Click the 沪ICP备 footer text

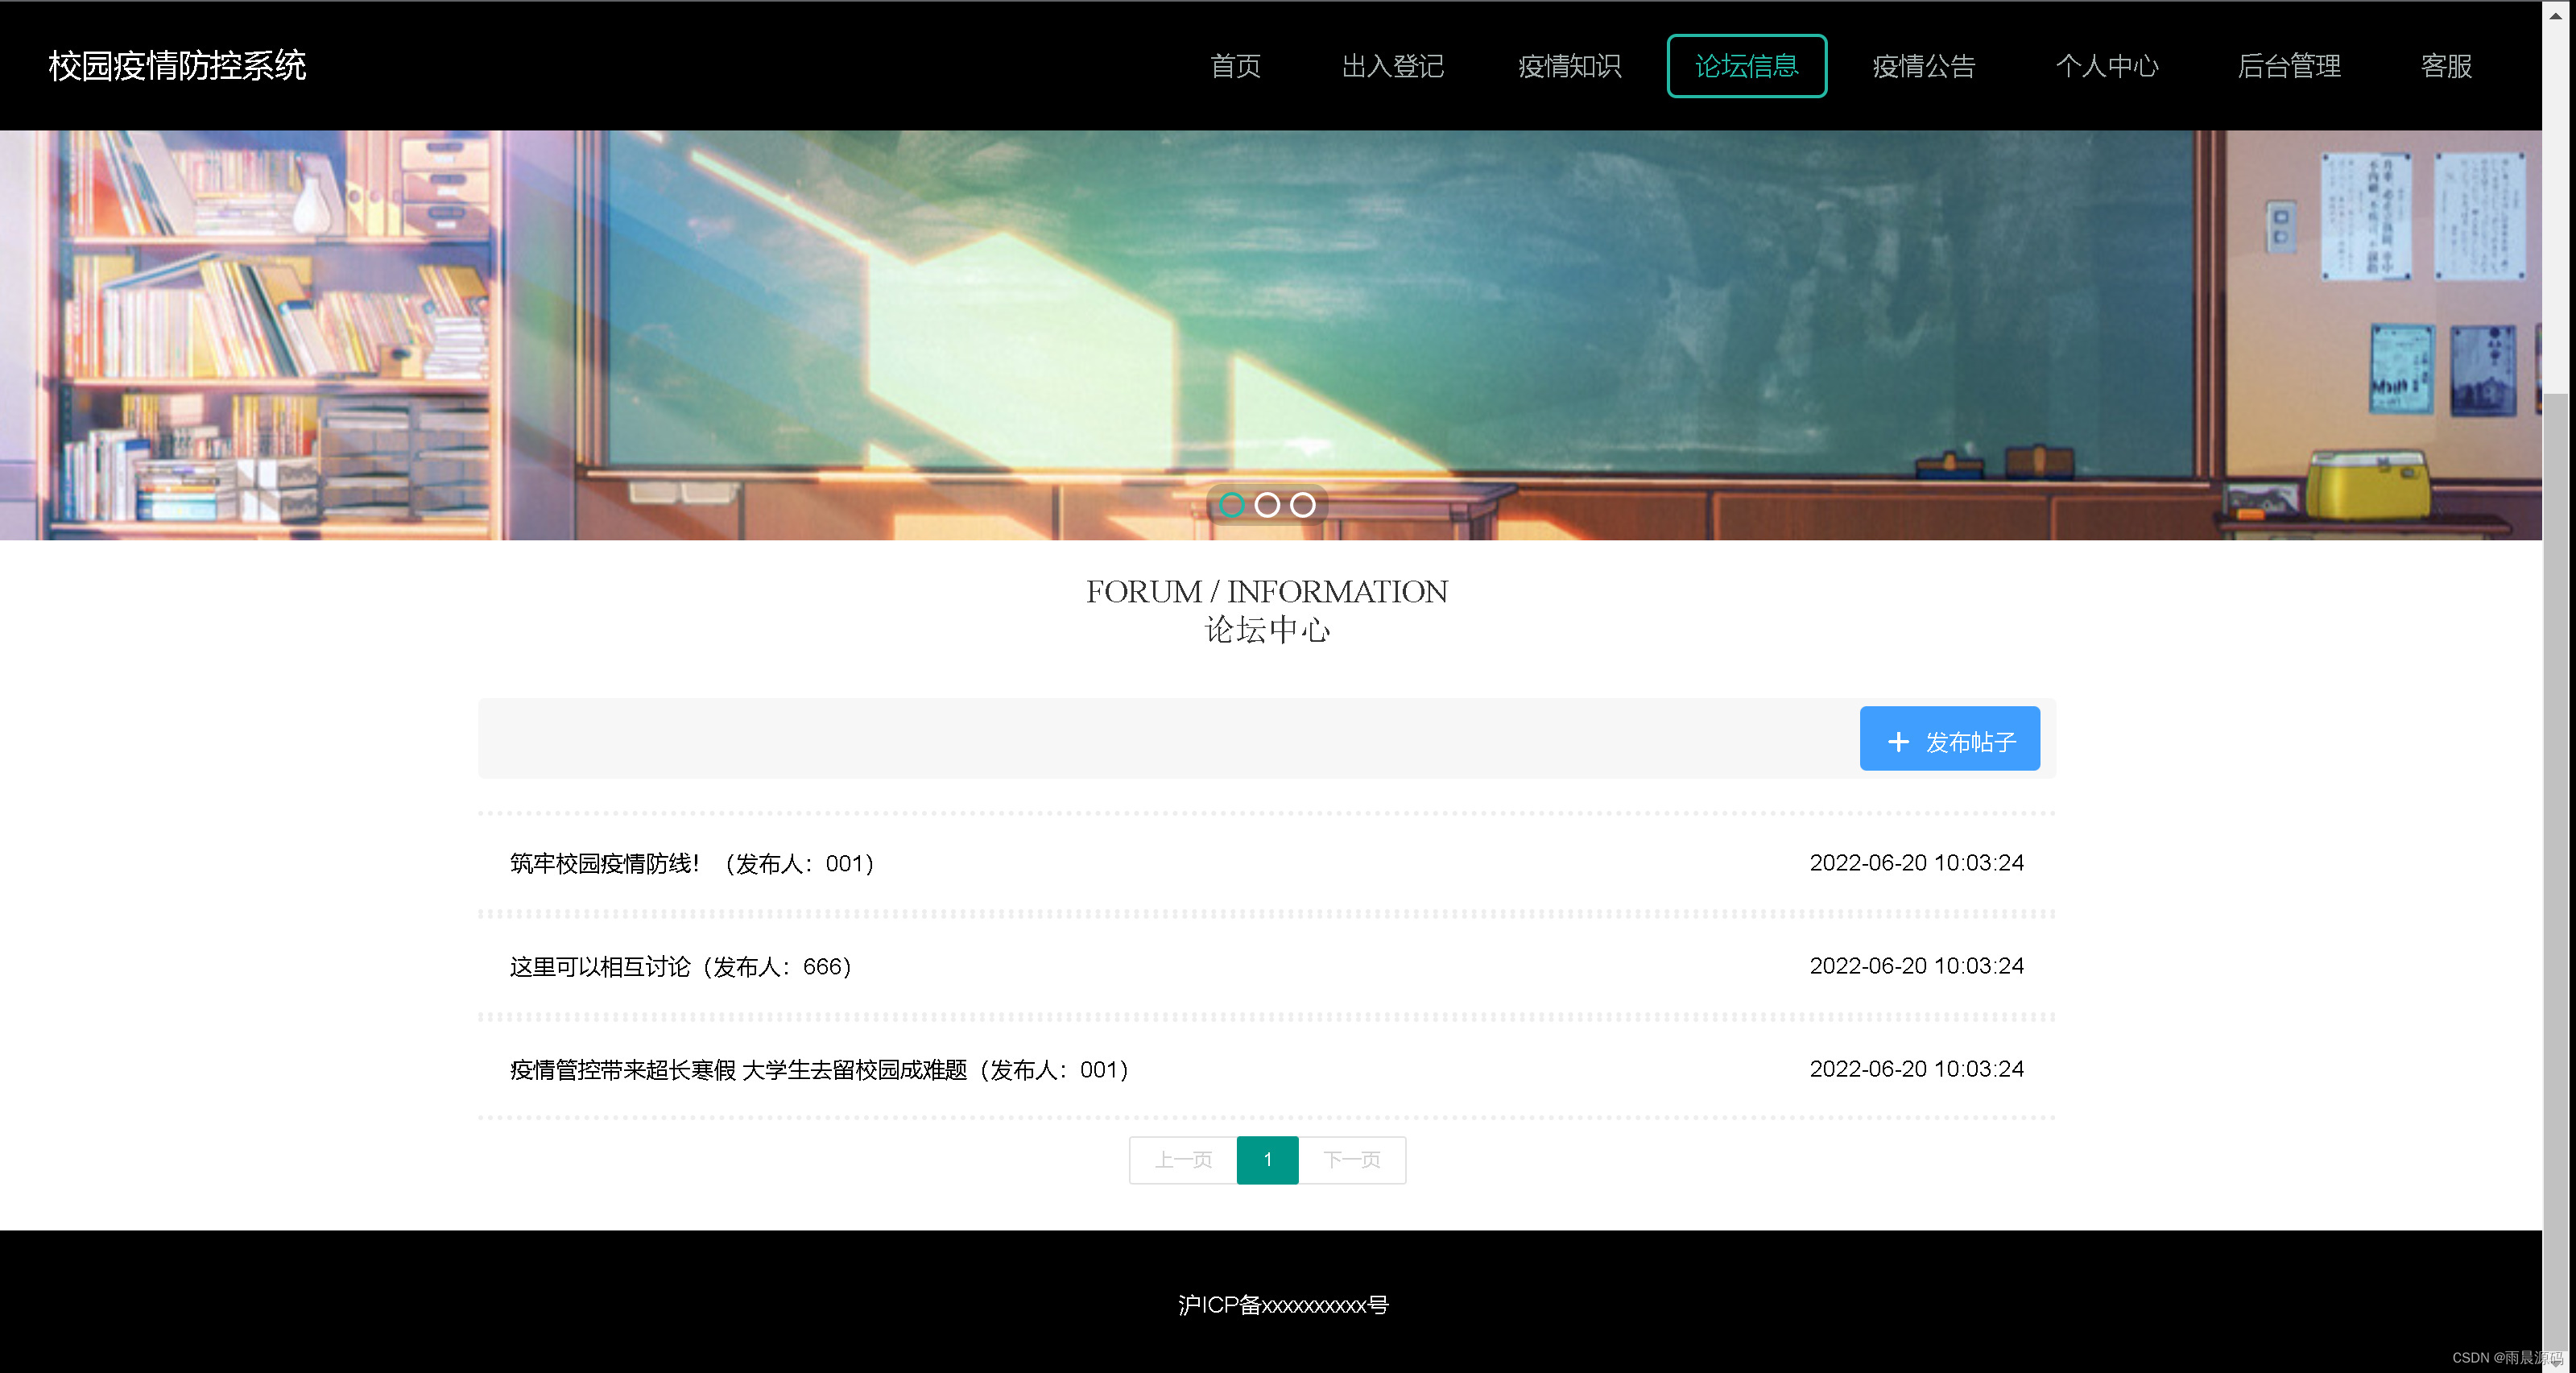[x=1283, y=1304]
